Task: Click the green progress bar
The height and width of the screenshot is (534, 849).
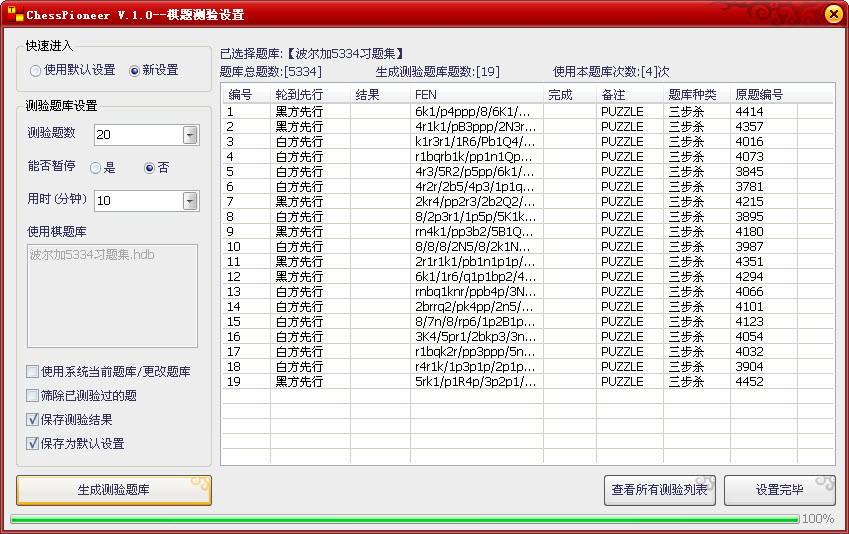Action: (x=404, y=519)
